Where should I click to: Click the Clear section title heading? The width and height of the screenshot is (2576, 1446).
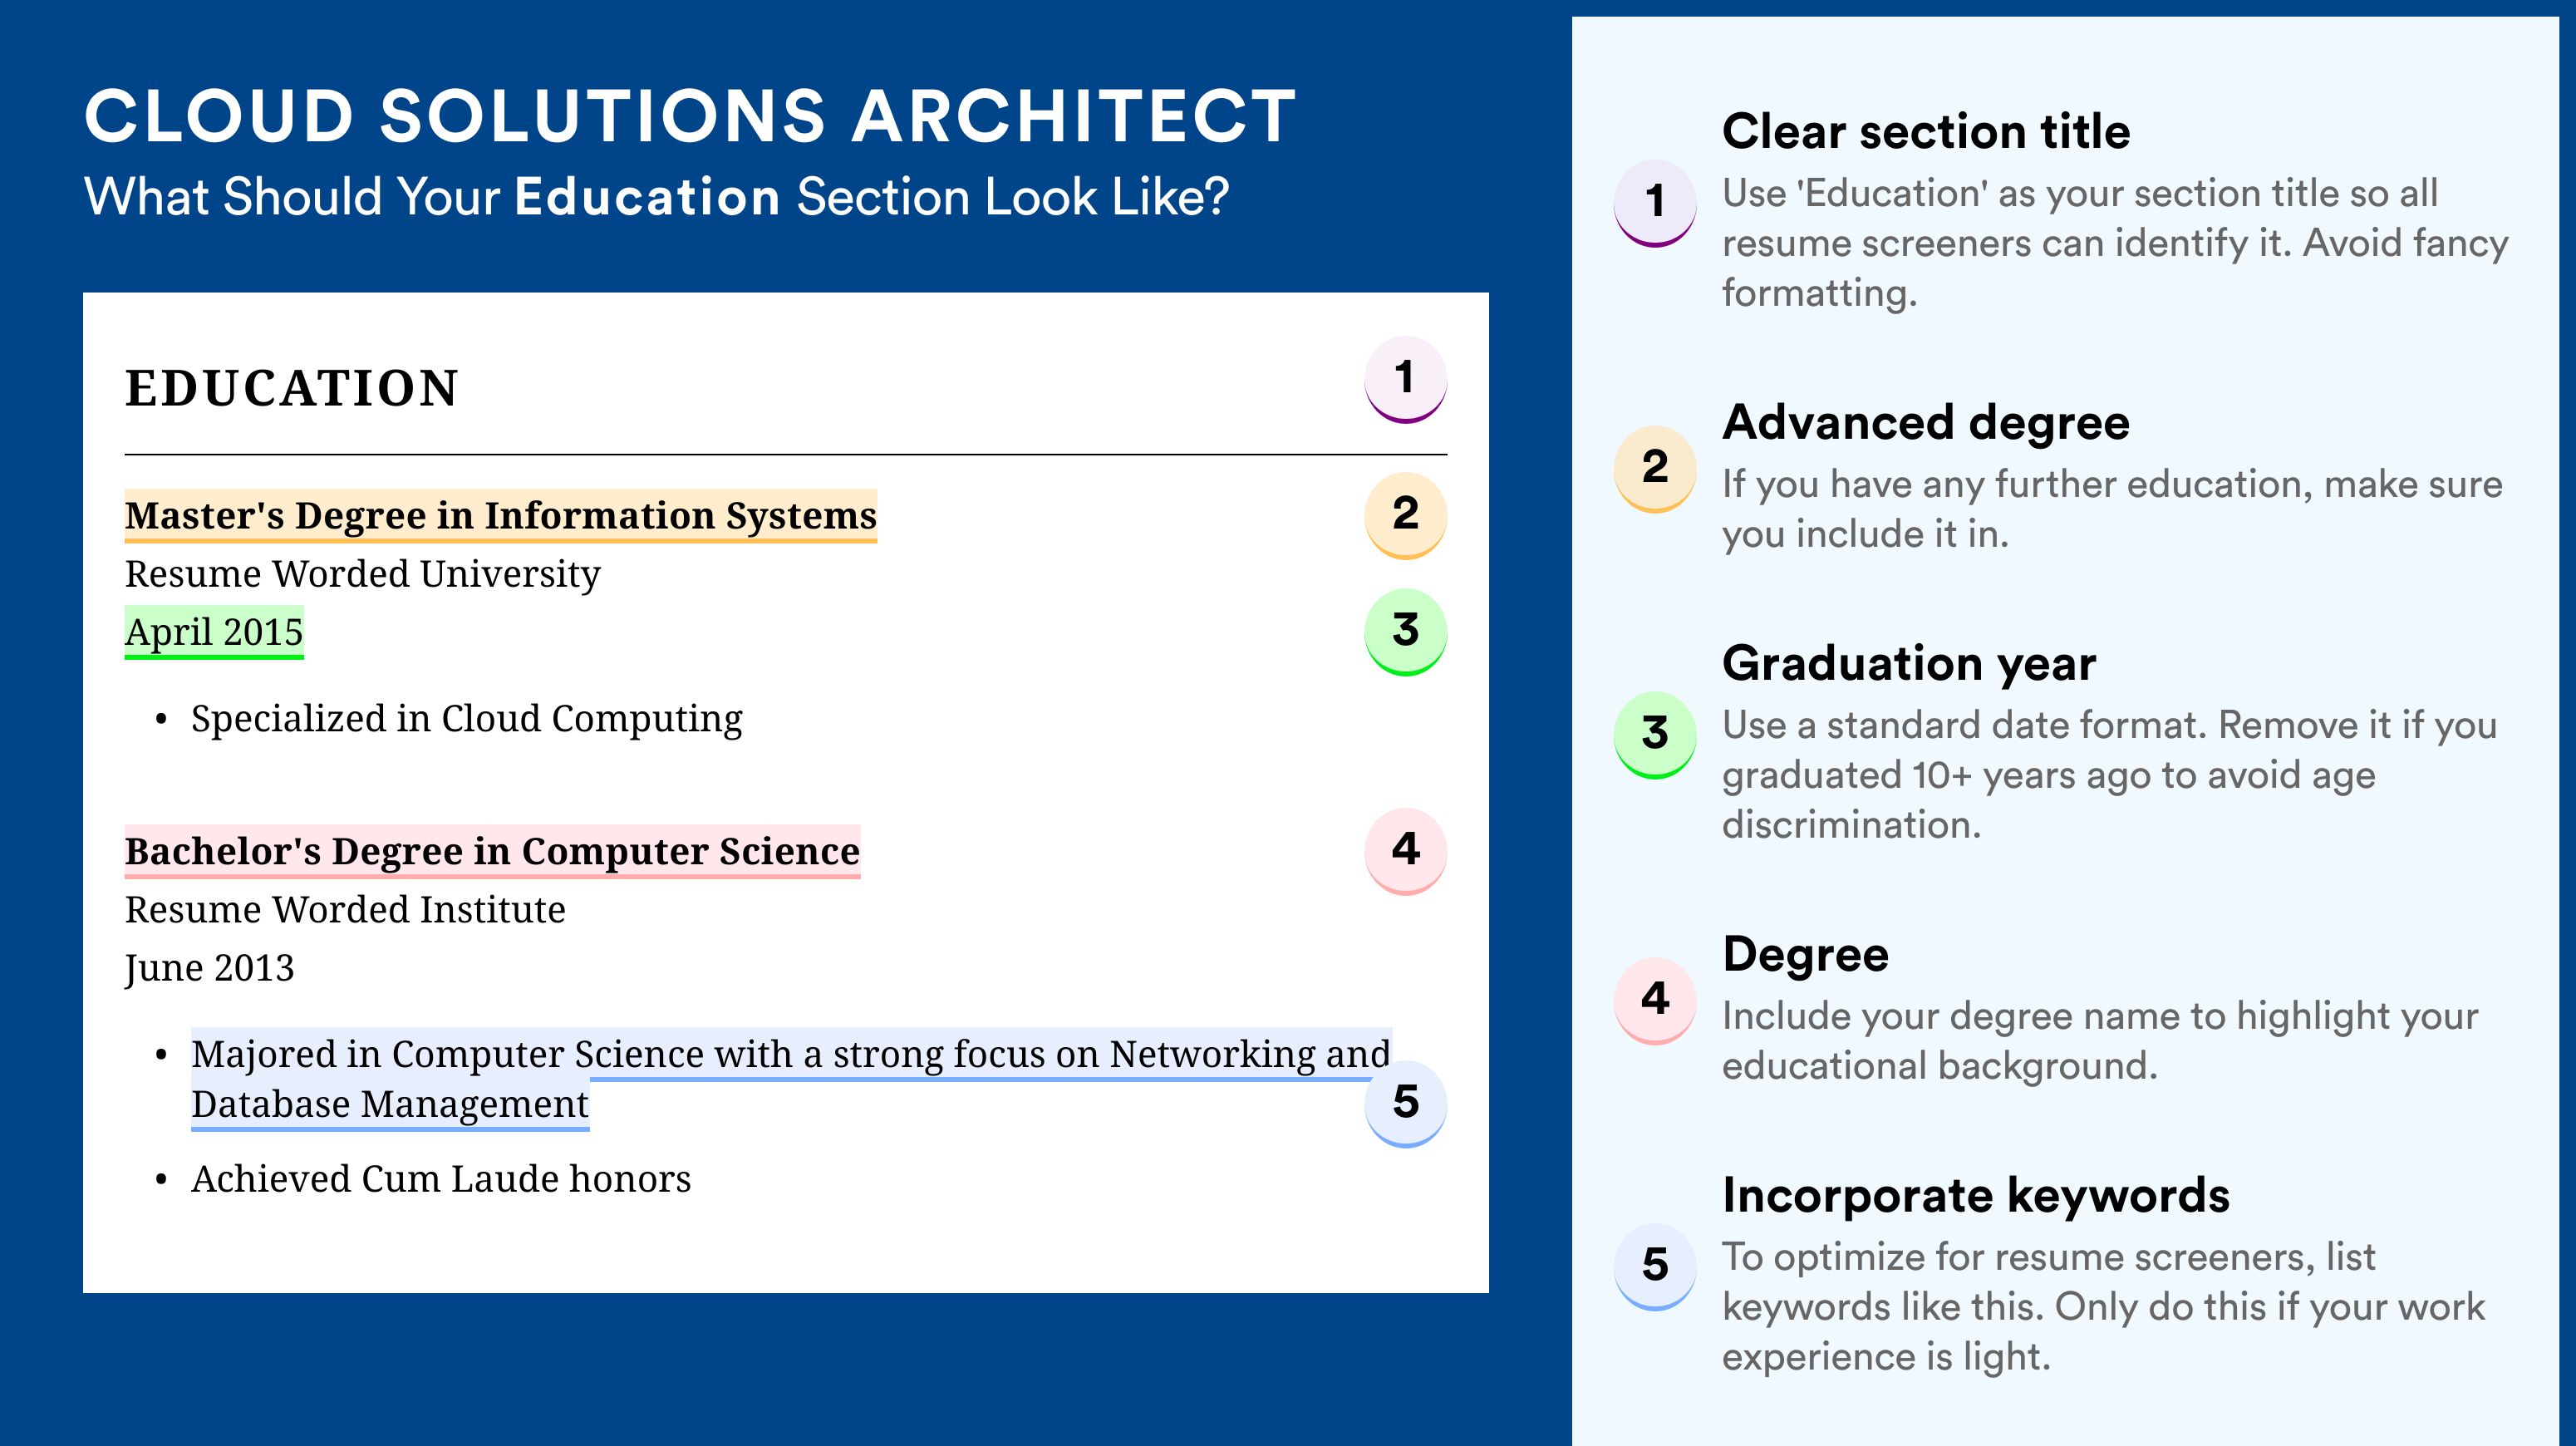tap(1926, 131)
